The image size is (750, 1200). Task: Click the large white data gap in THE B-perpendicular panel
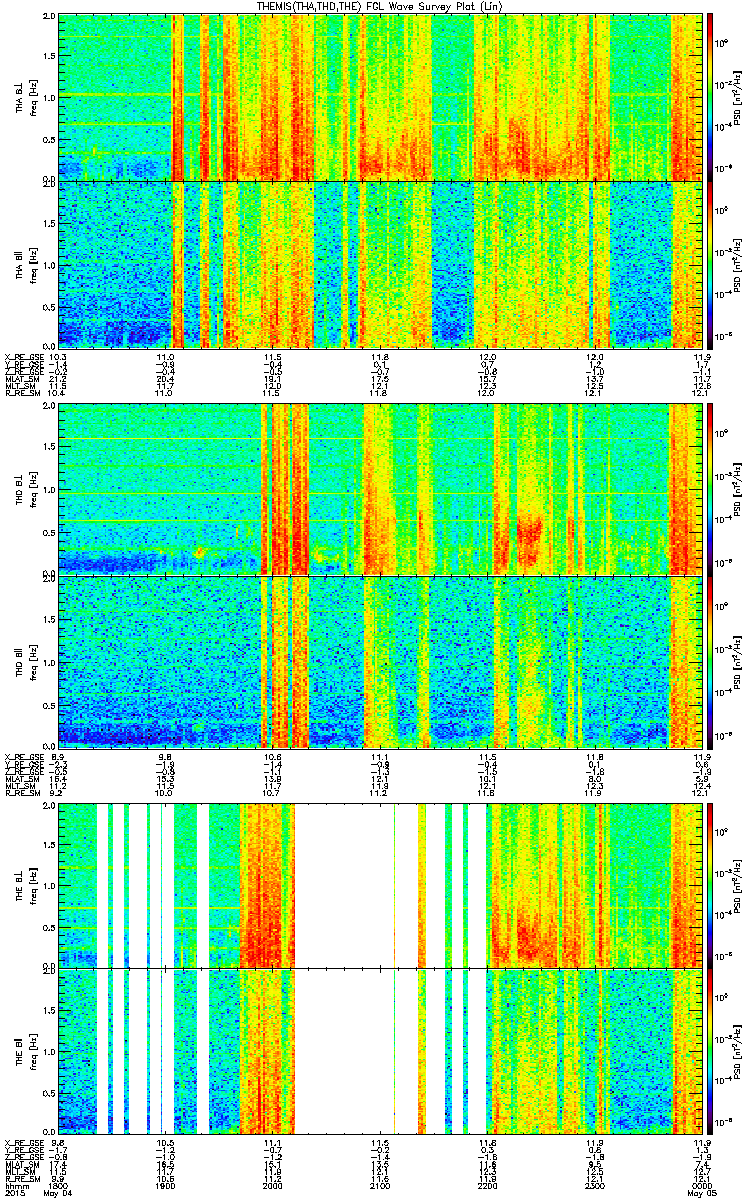pyautogui.click(x=345, y=885)
